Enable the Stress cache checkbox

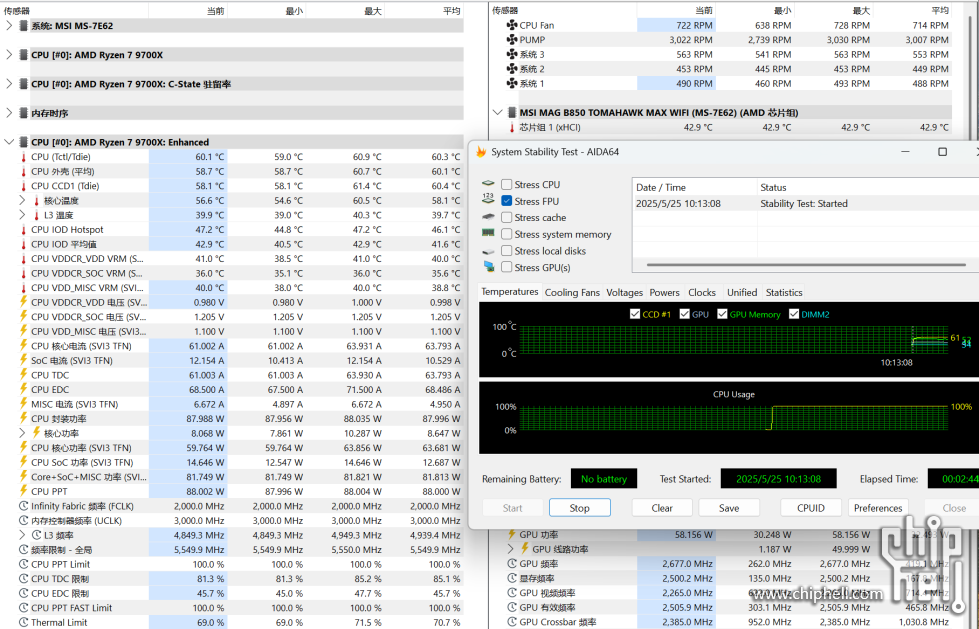(506, 217)
